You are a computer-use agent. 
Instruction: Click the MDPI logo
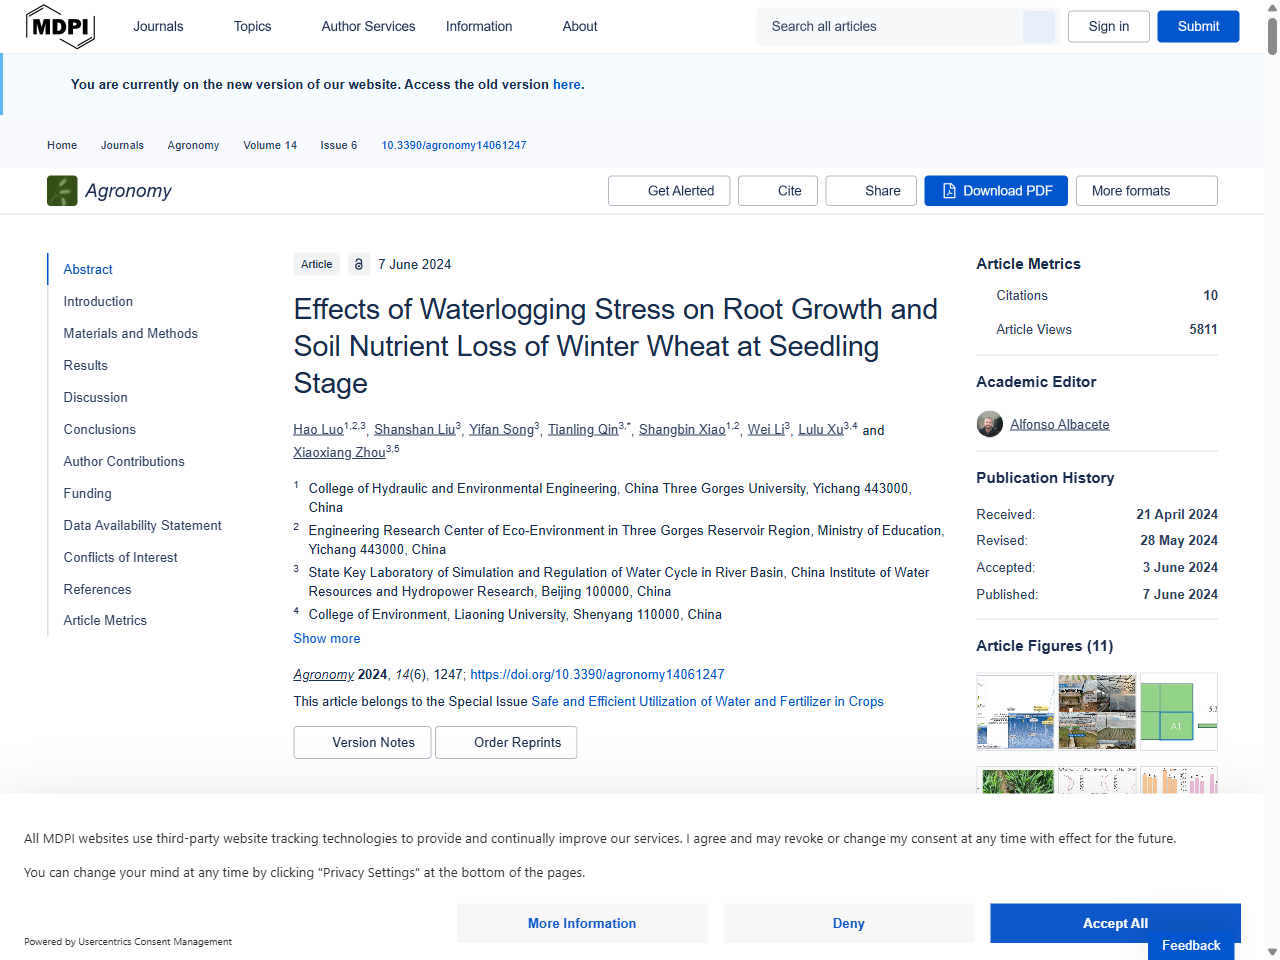pos(60,26)
